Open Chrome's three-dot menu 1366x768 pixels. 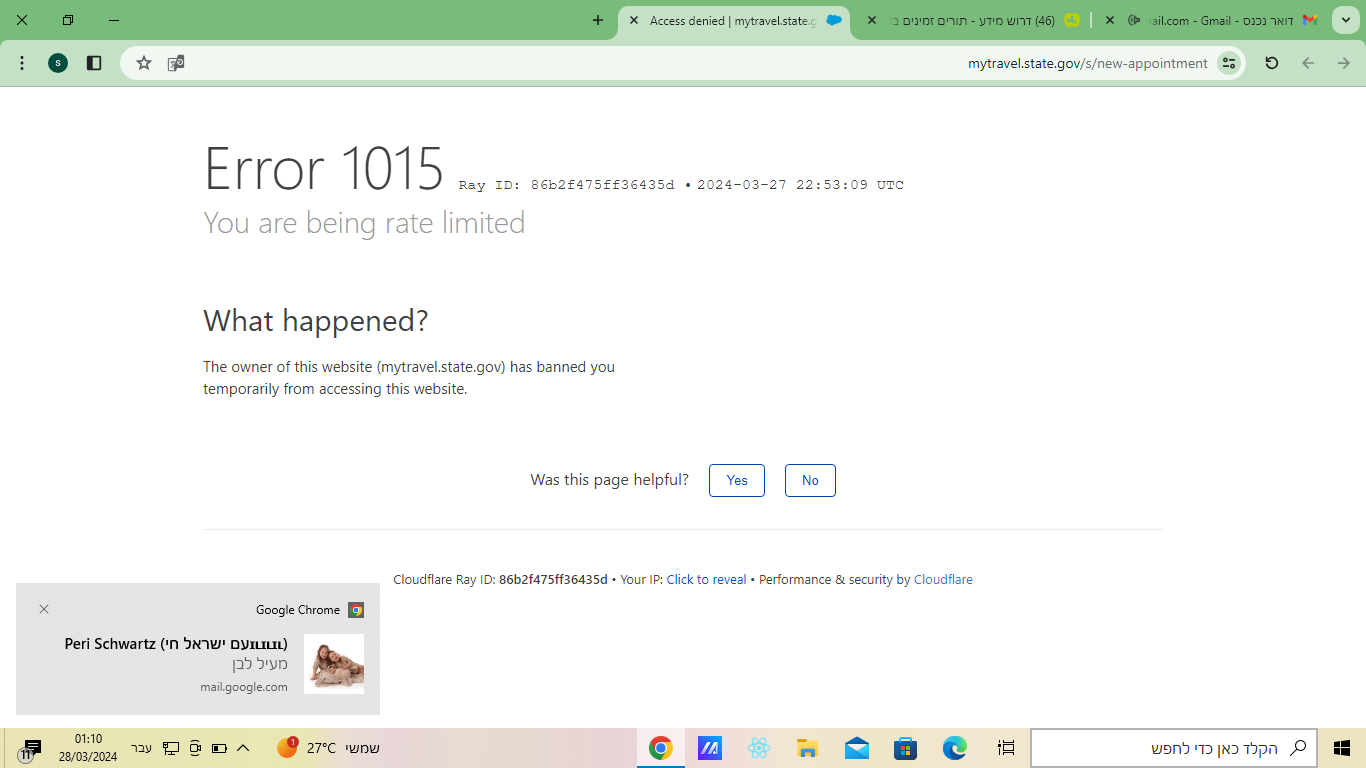pos(22,63)
